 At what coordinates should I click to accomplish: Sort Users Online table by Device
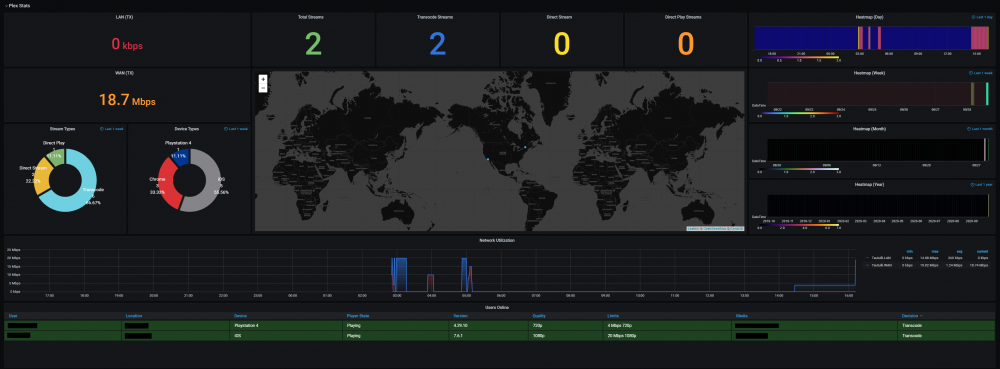click(x=240, y=315)
